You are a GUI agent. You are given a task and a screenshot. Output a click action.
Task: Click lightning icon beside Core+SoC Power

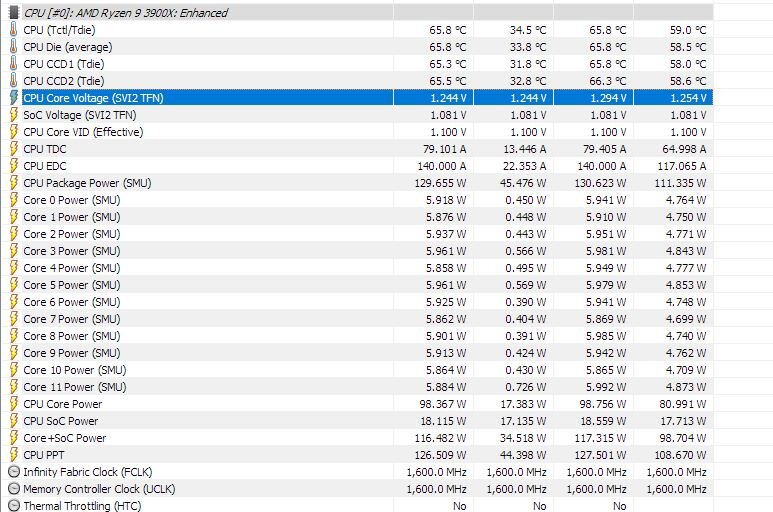pos(14,438)
